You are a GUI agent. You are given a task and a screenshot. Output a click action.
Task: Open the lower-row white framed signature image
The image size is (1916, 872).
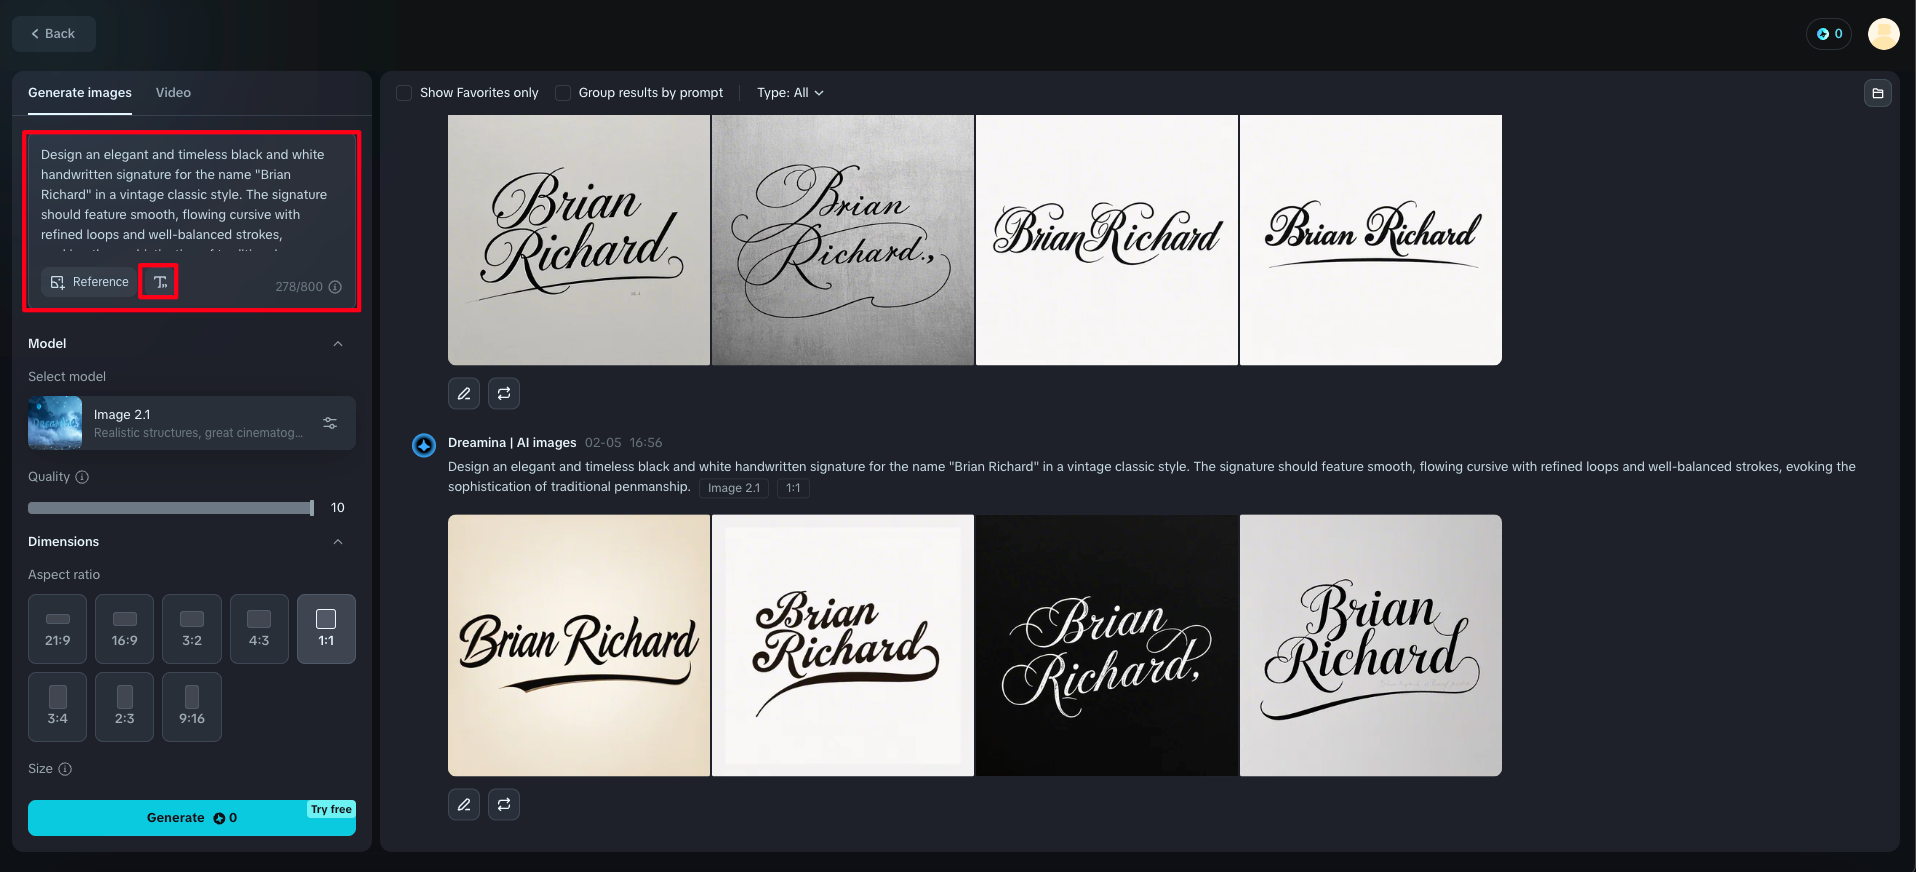(843, 646)
